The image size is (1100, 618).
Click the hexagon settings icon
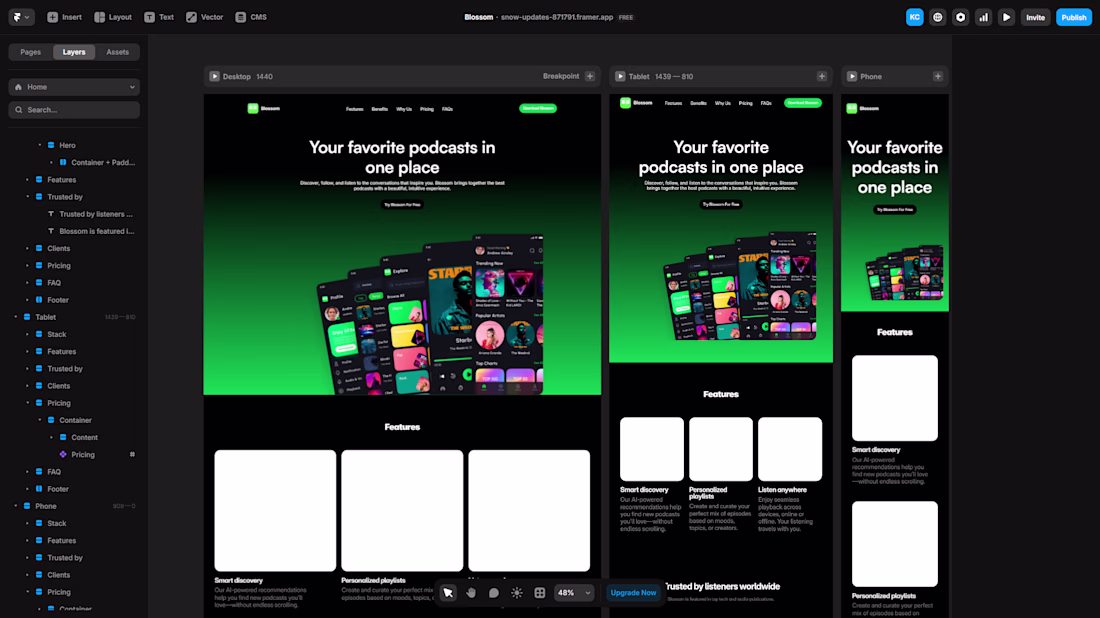click(960, 18)
